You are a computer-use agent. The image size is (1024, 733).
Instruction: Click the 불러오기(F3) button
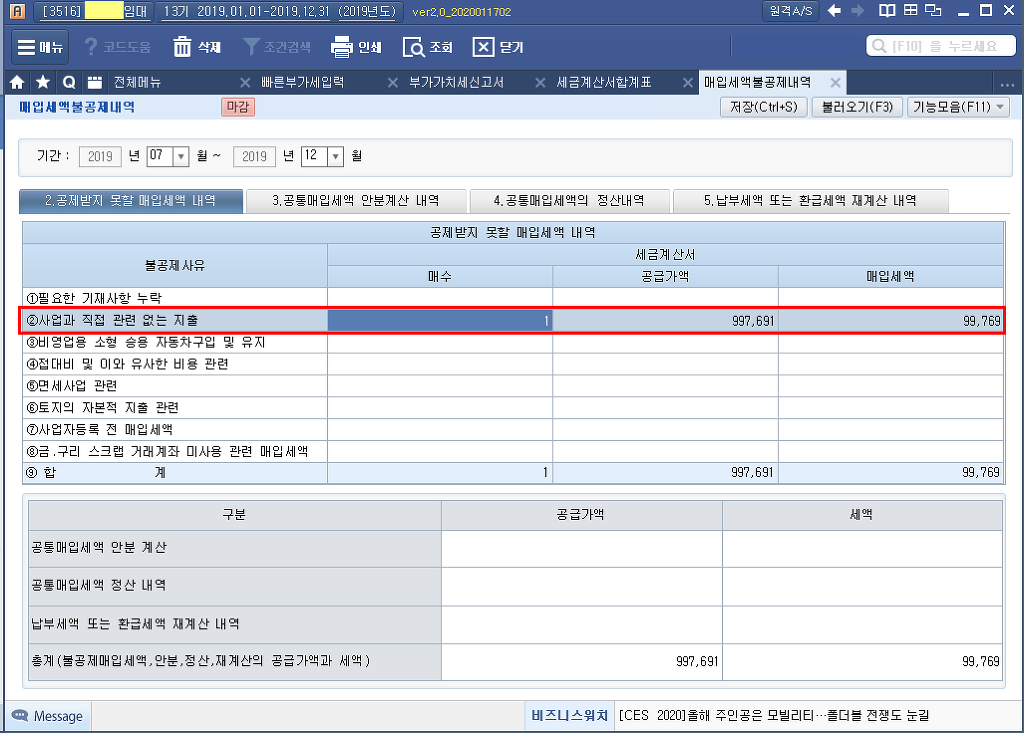[x=857, y=106]
